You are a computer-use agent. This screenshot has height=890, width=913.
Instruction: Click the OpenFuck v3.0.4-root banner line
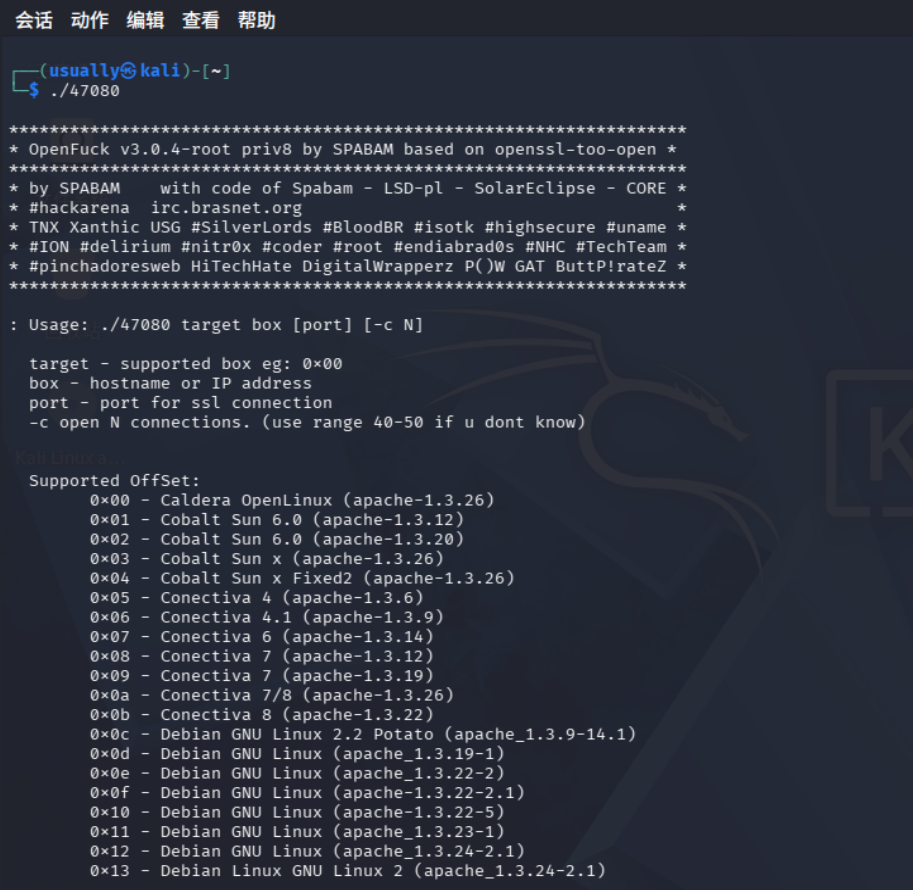(343, 149)
